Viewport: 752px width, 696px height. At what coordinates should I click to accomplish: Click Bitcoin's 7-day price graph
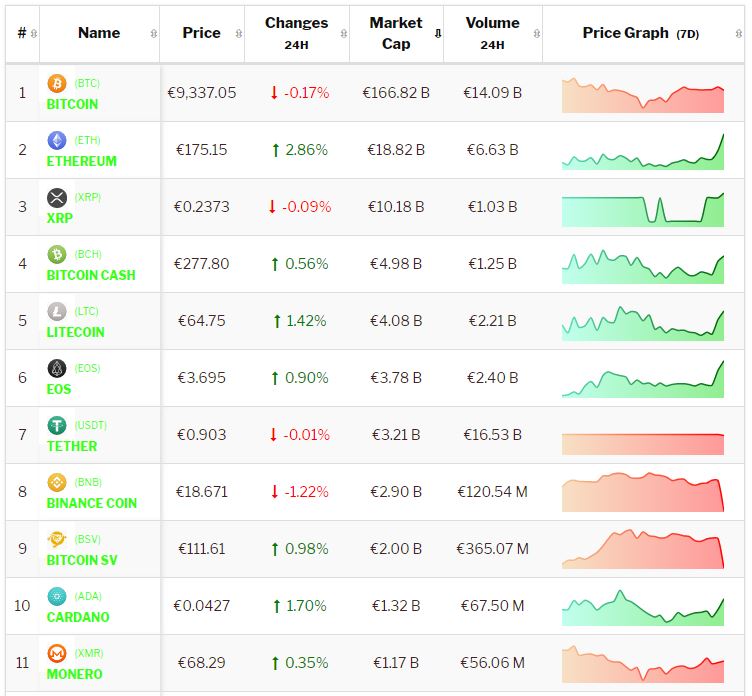point(643,95)
